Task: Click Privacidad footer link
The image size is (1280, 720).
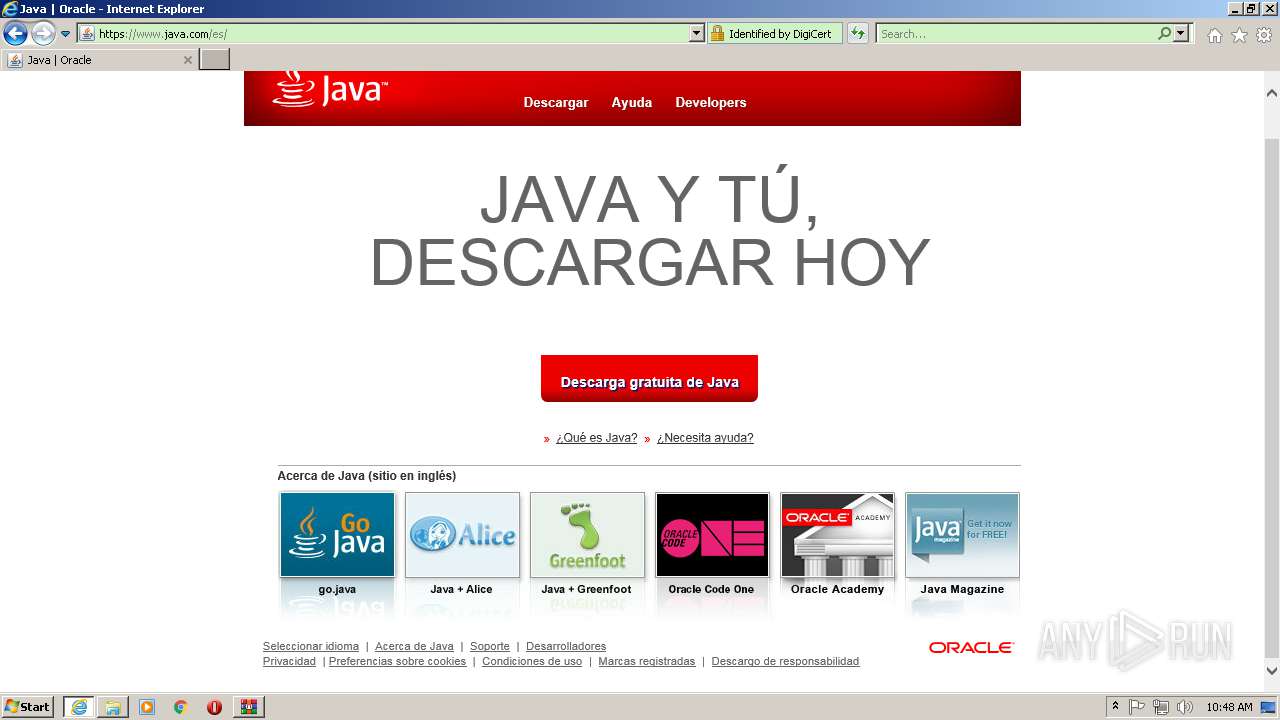Action: tap(289, 661)
